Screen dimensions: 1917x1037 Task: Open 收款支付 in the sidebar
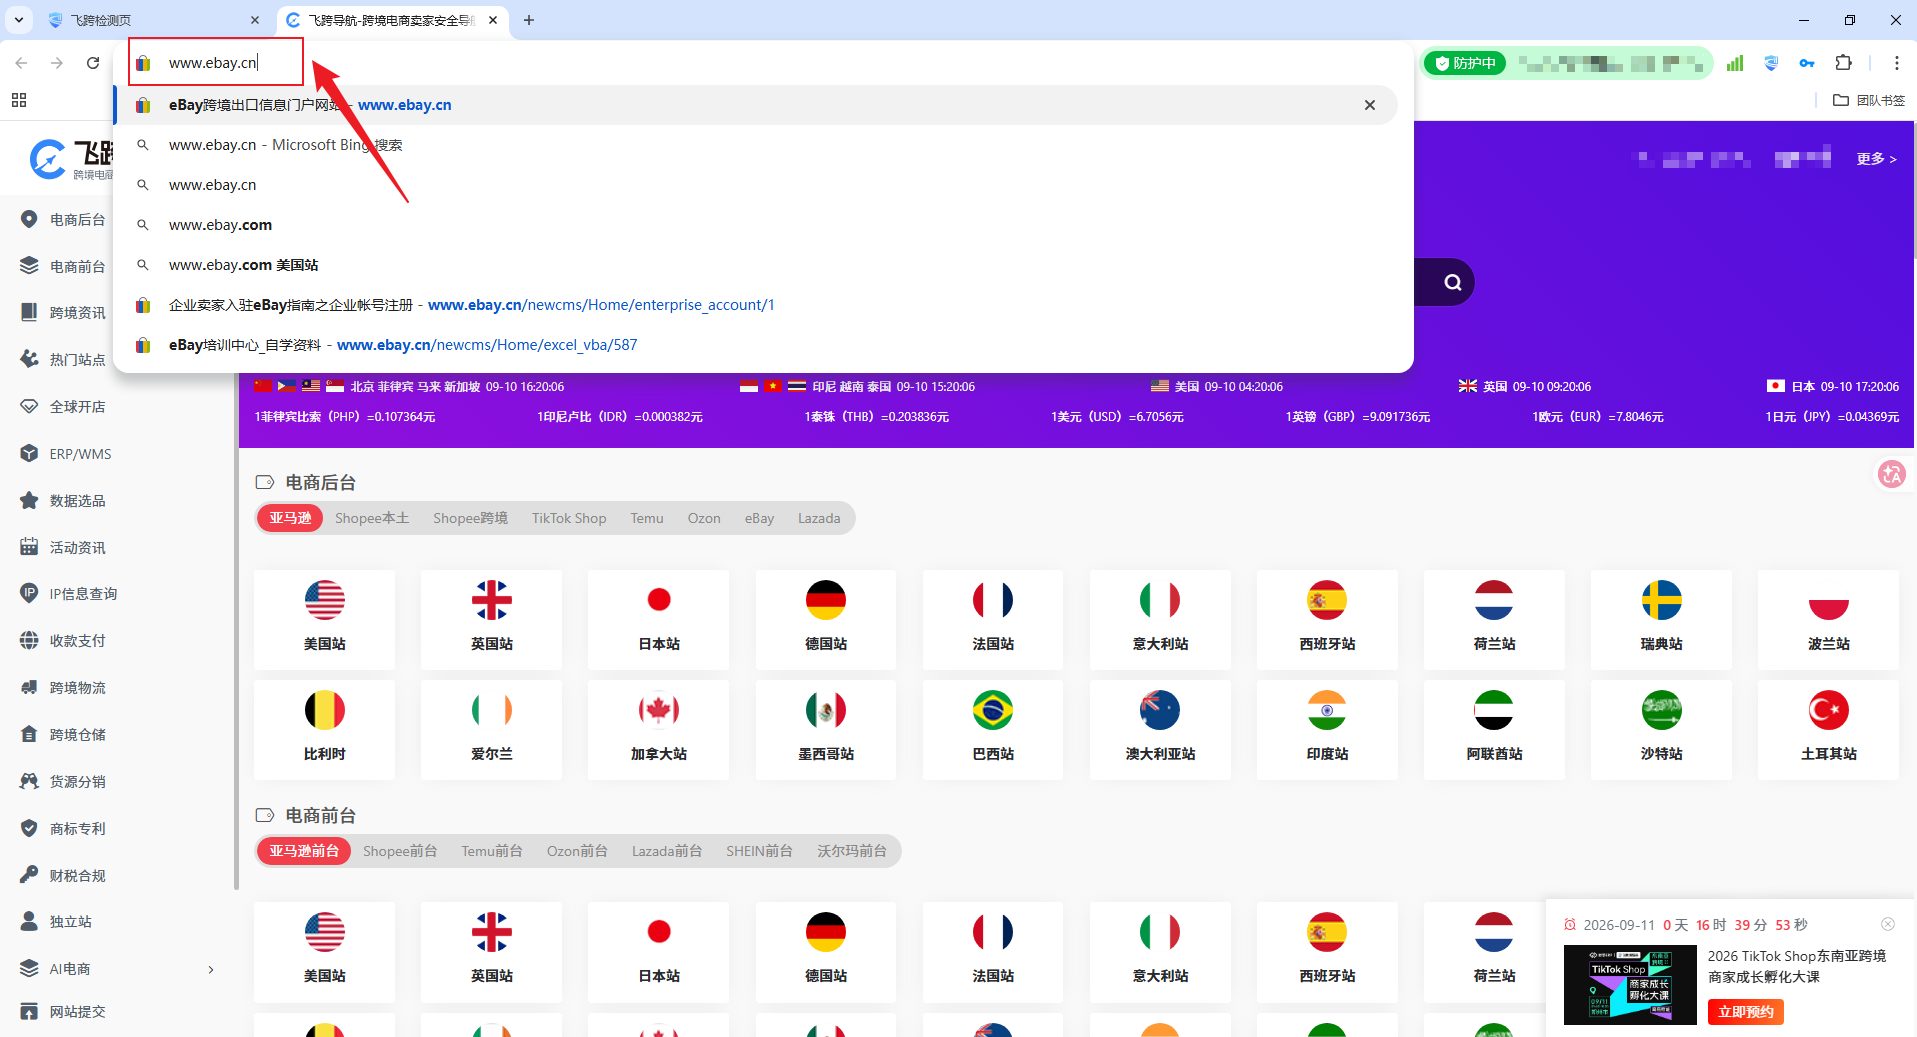pyautogui.click(x=77, y=641)
